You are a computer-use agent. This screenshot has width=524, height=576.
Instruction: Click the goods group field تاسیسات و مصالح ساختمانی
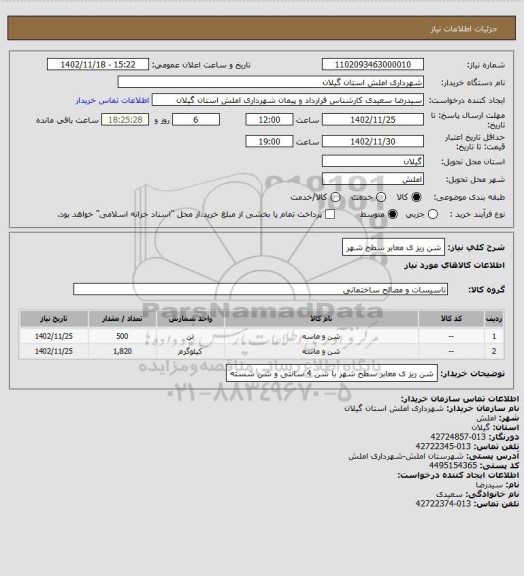(260, 289)
